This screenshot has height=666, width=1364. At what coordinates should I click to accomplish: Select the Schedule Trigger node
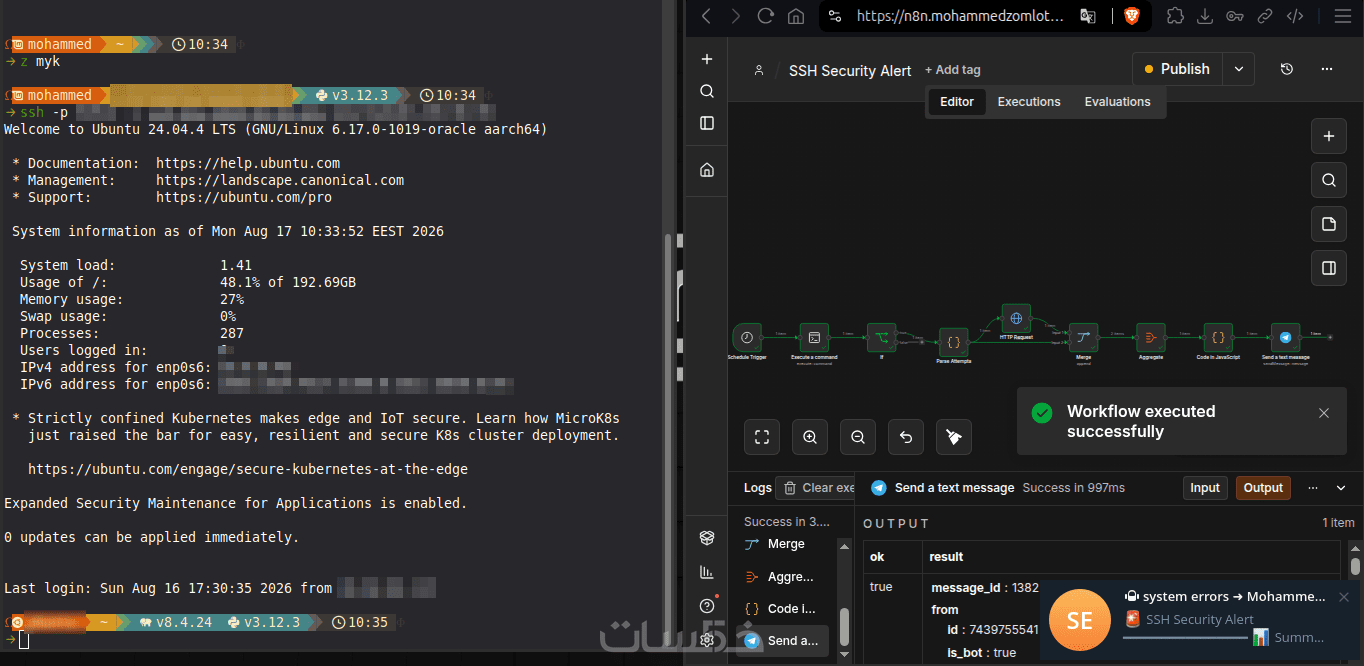coord(746,337)
